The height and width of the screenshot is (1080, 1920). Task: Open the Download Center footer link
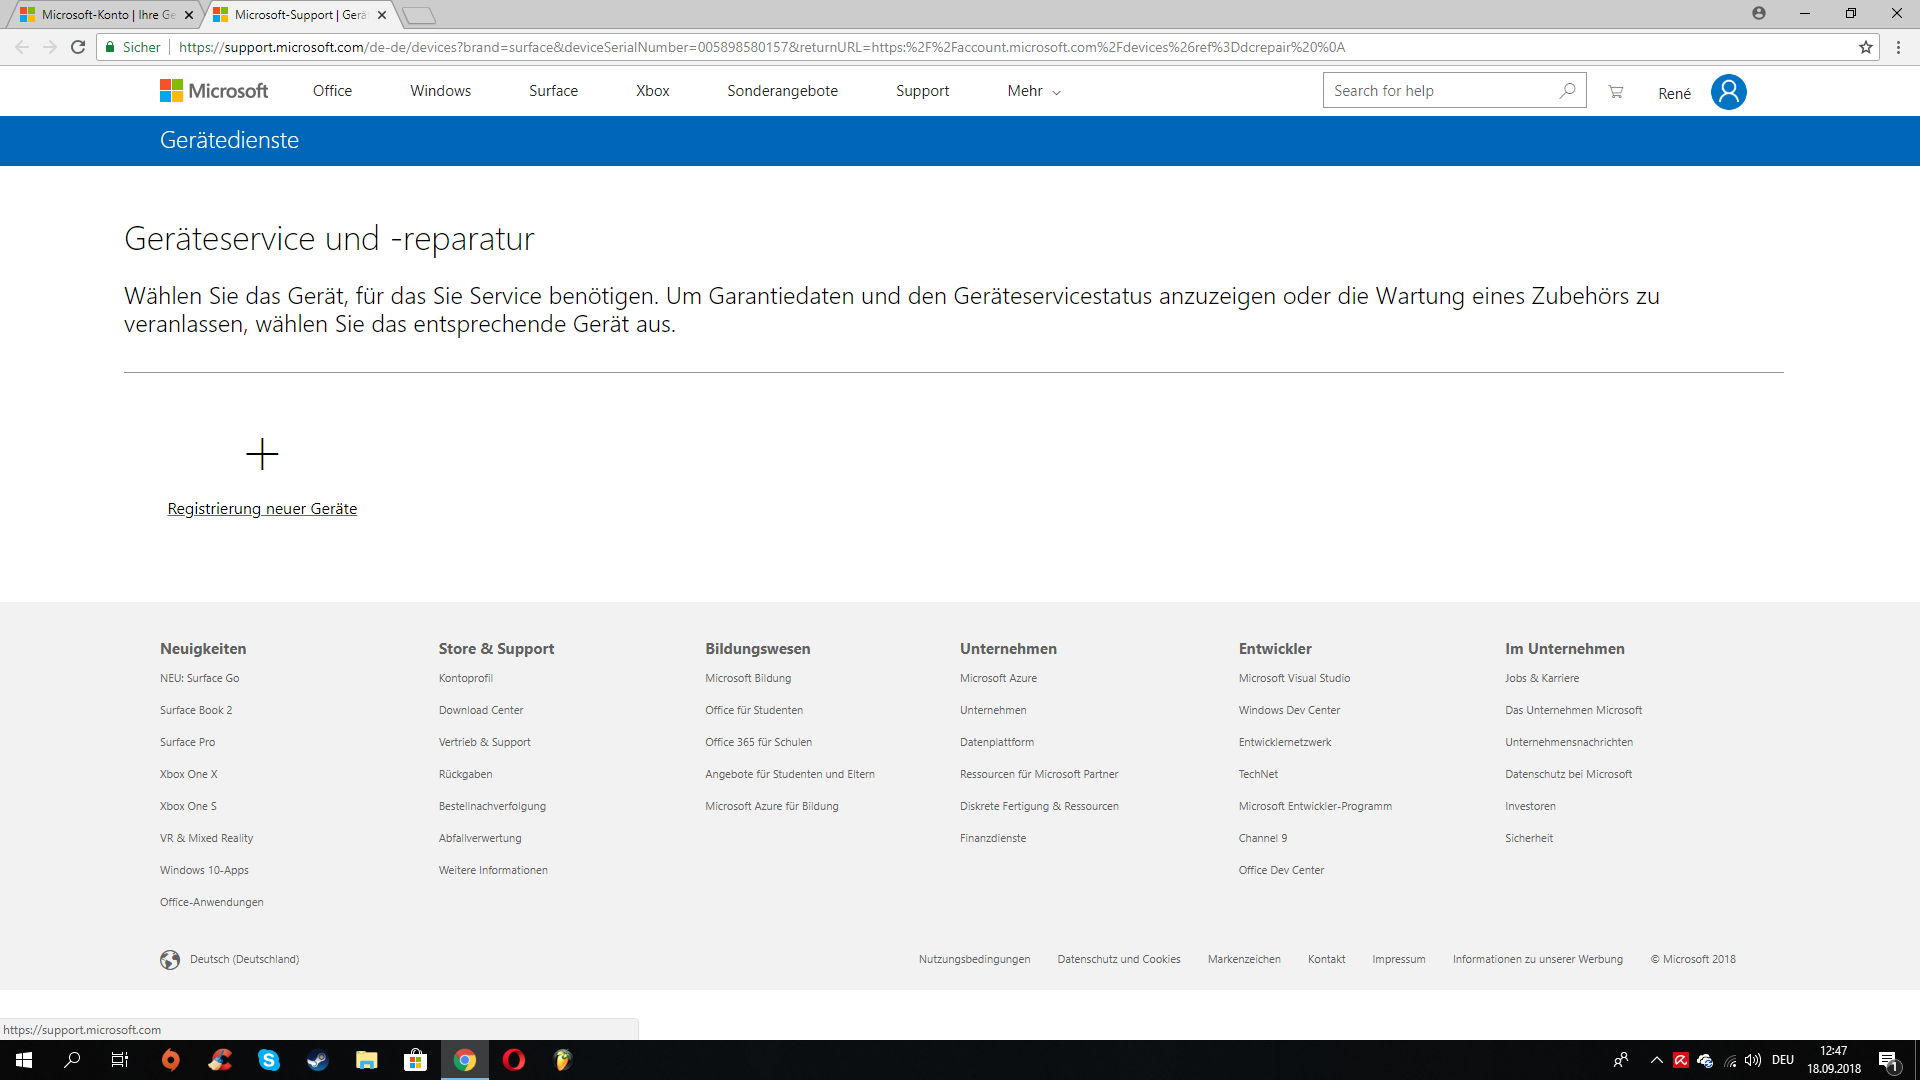(481, 710)
